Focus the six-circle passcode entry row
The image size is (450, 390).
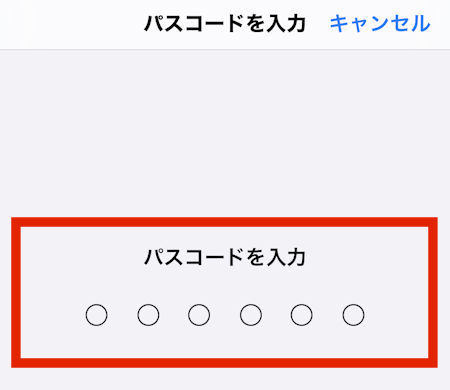225,315
